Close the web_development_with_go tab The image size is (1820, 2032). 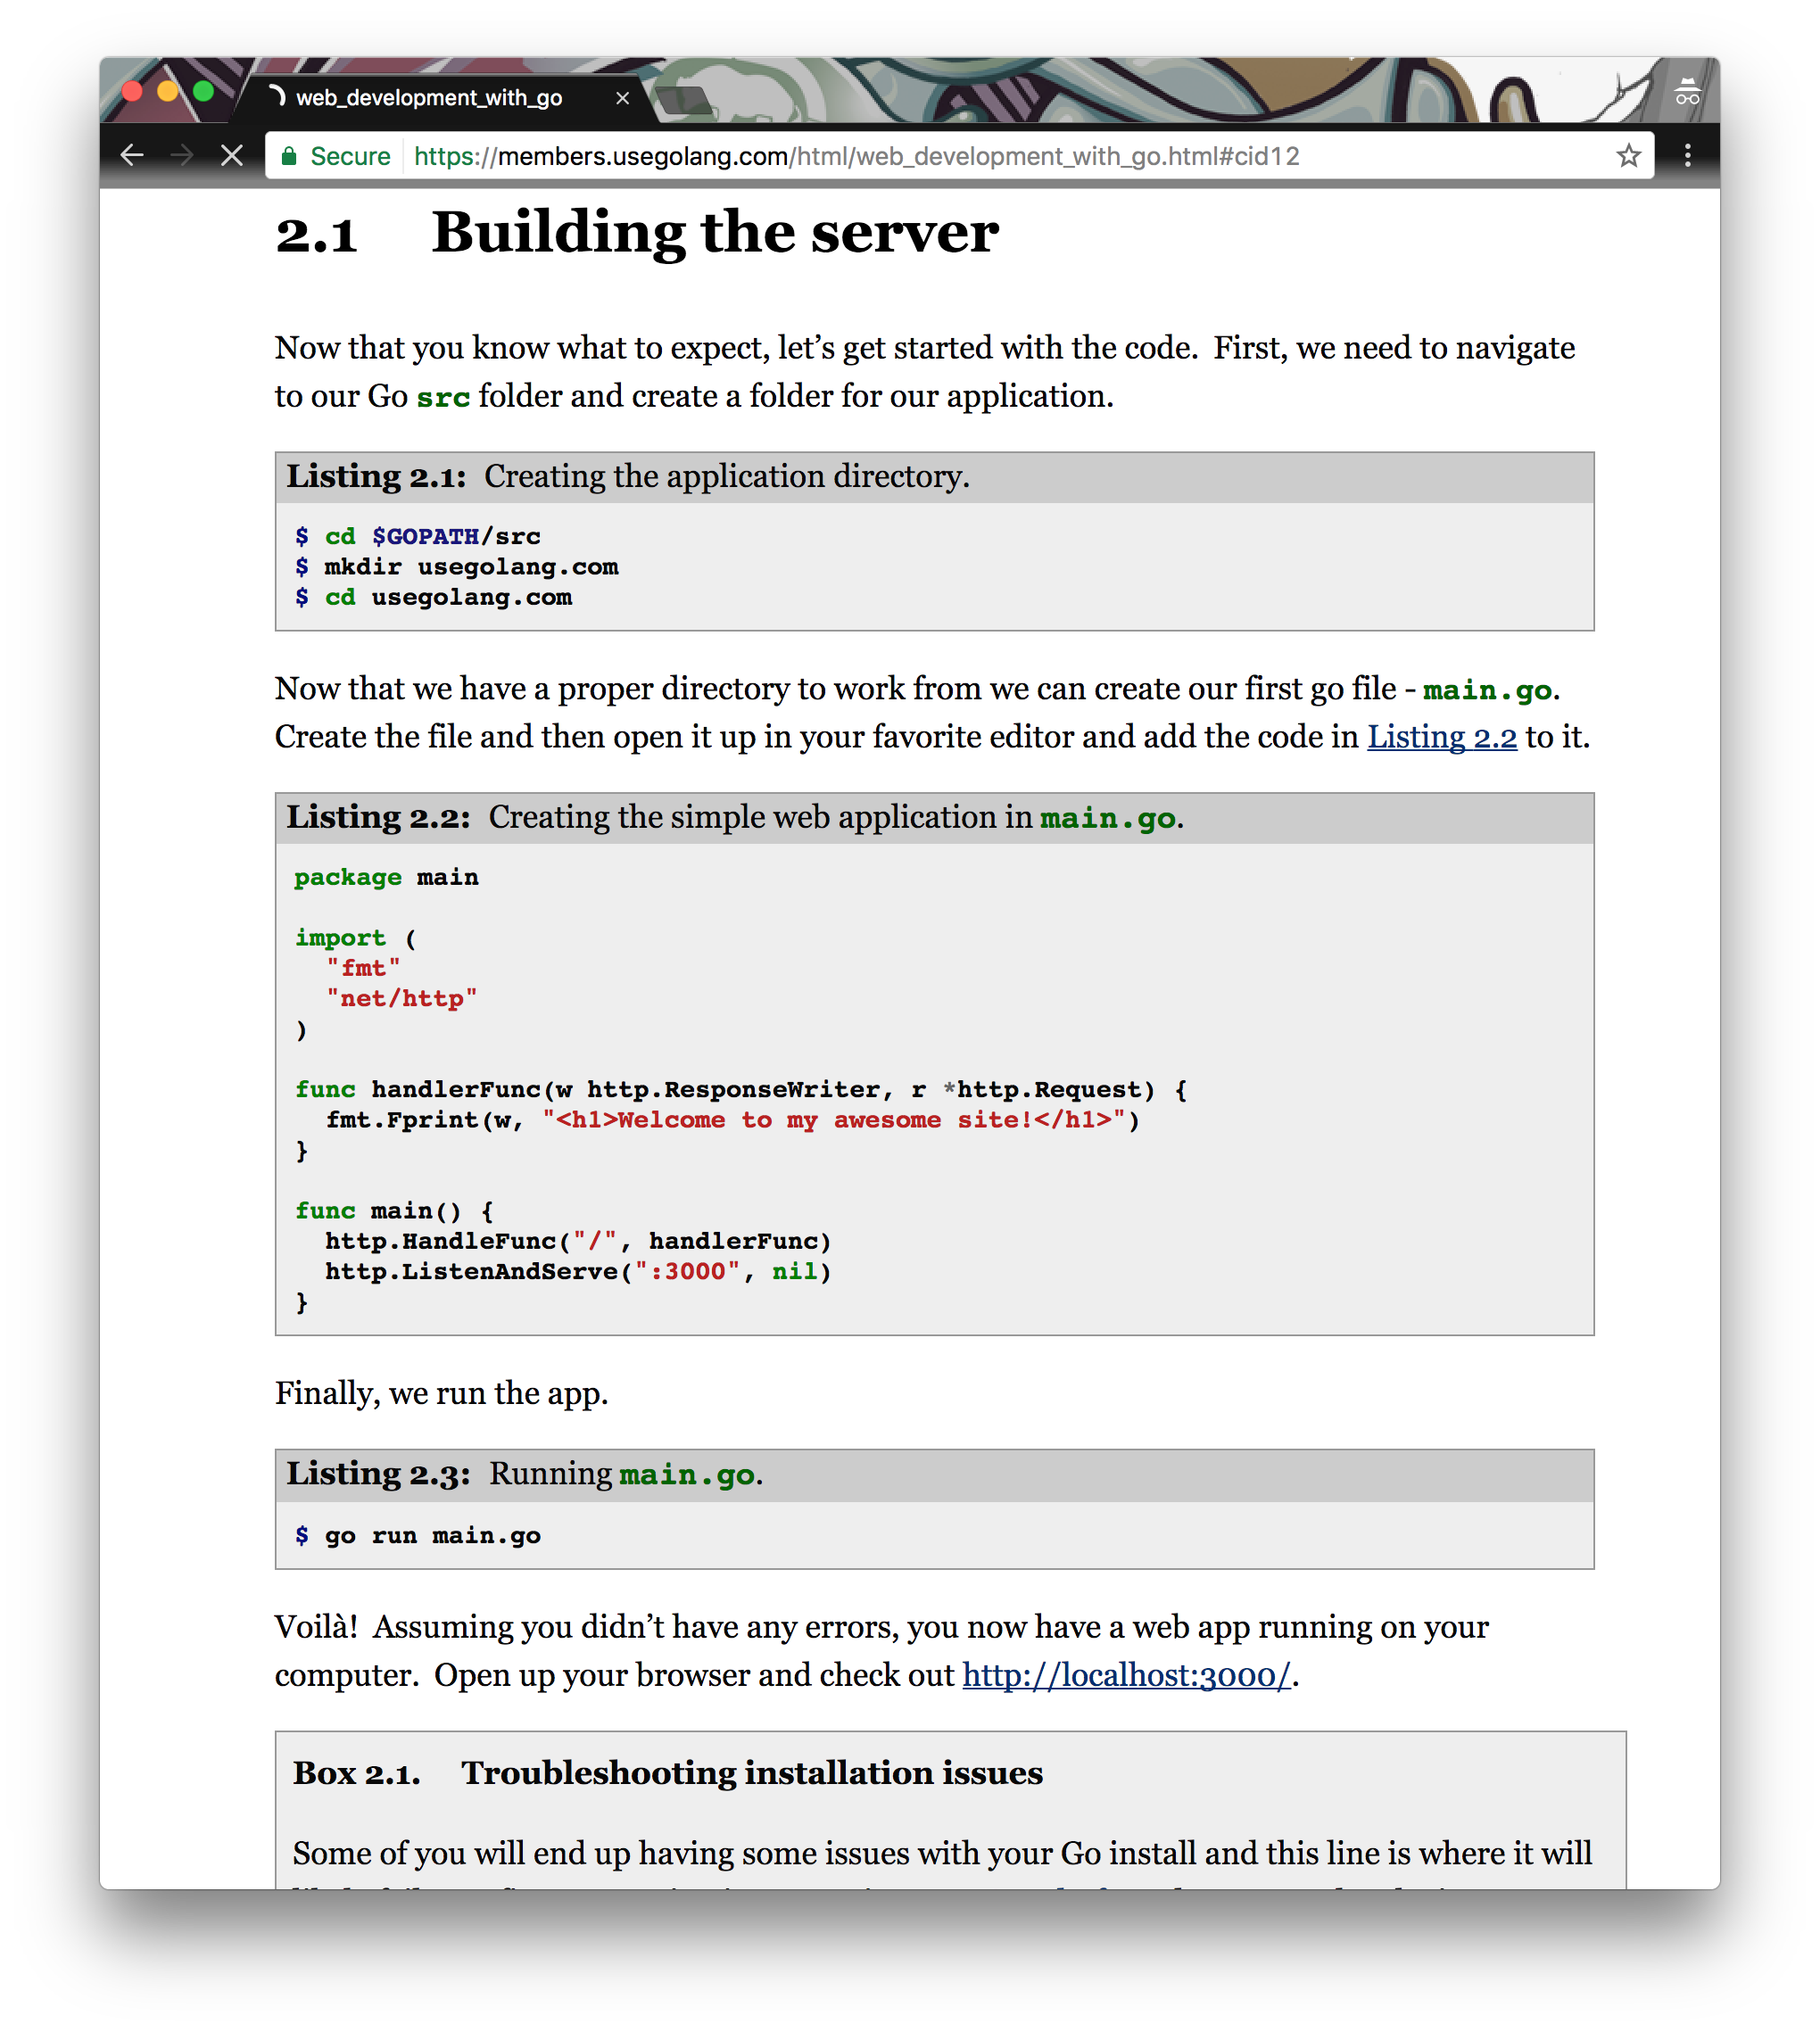click(x=623, y=96)
